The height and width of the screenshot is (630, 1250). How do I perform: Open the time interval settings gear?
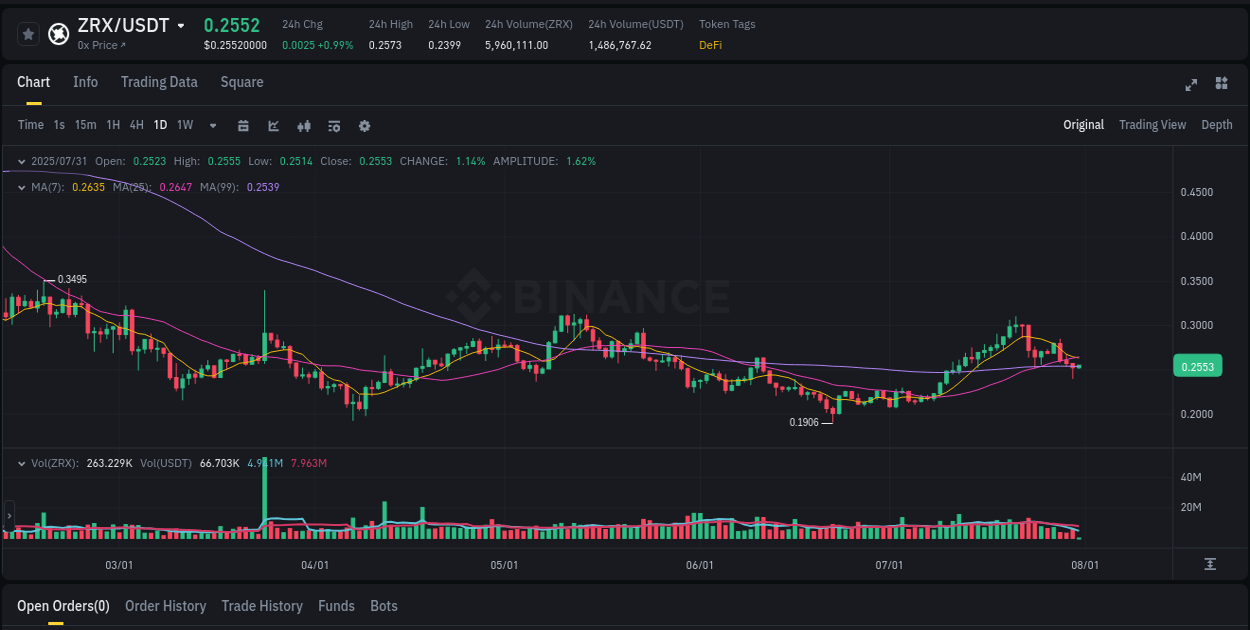364,126
